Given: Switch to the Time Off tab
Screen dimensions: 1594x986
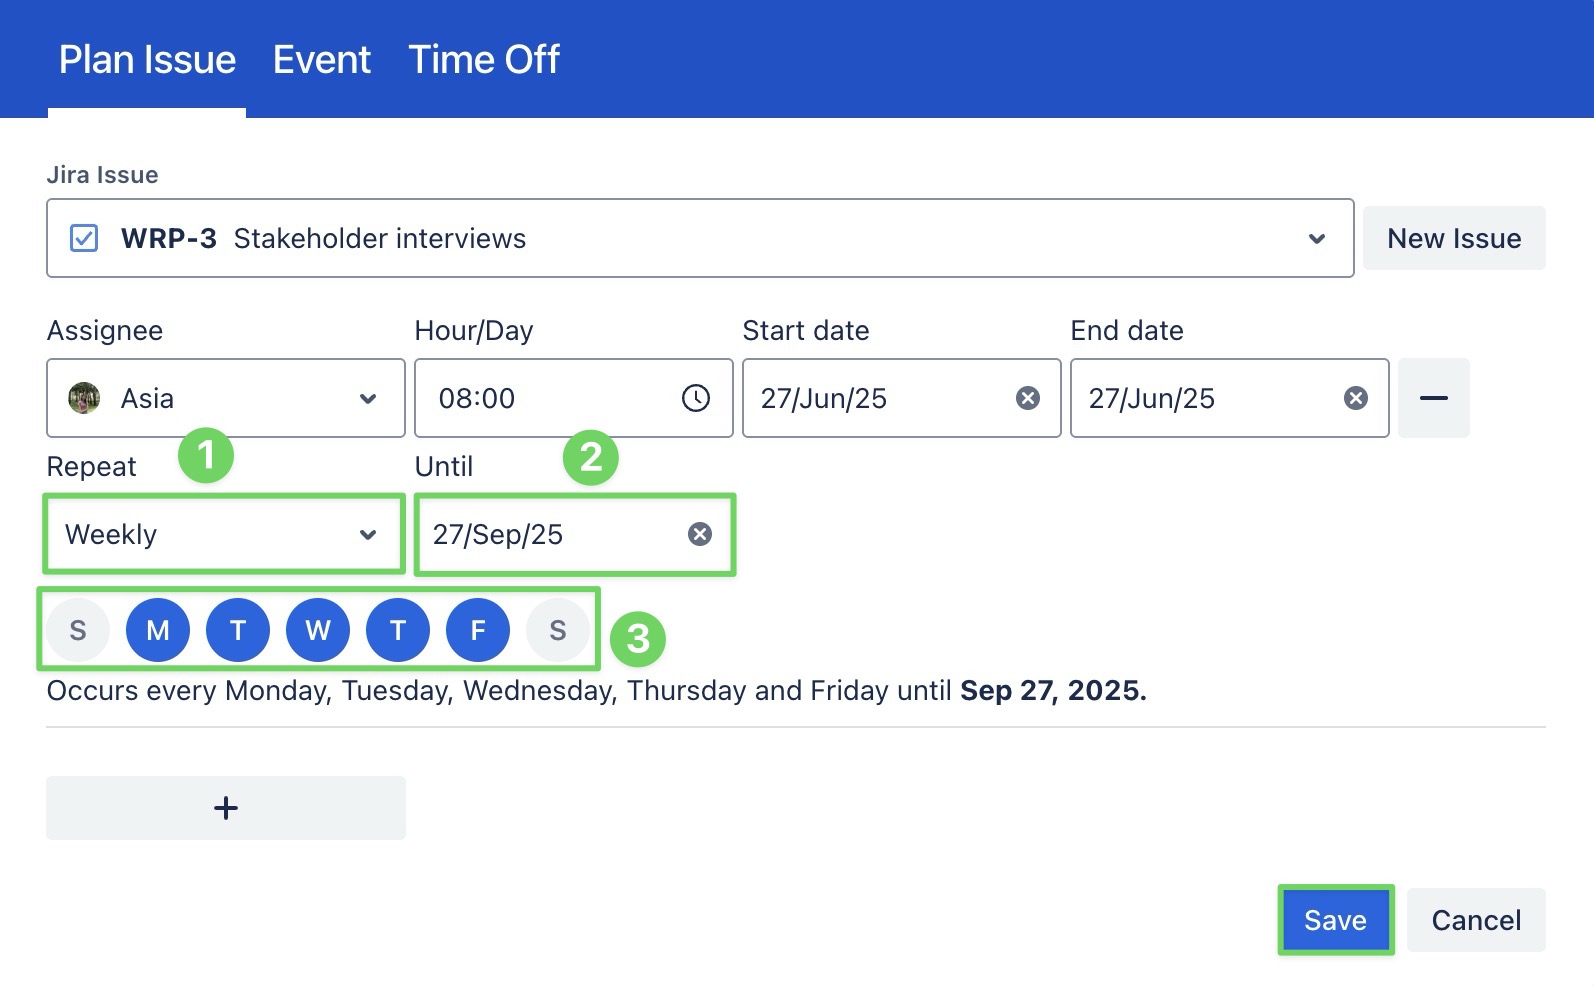Looking at the screenshot, I should click(x=484, y=60).
